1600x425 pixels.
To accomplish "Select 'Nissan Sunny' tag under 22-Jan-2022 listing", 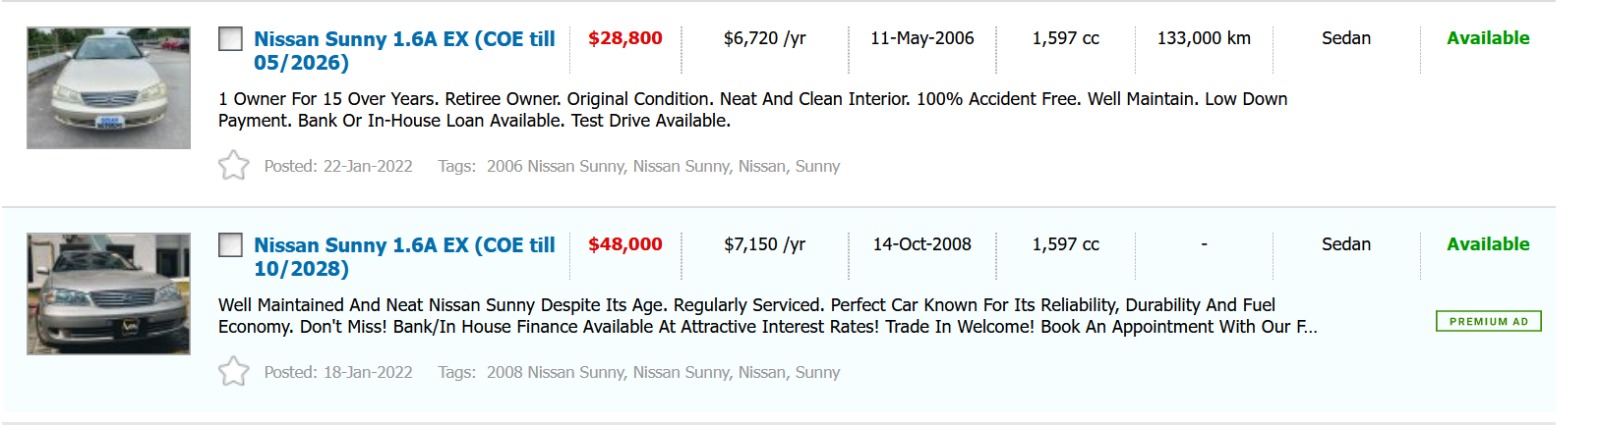I will [681, 166].
